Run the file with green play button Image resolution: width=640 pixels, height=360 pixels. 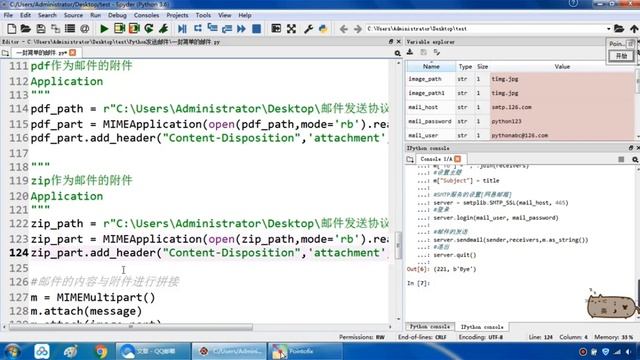click(104, 29)
